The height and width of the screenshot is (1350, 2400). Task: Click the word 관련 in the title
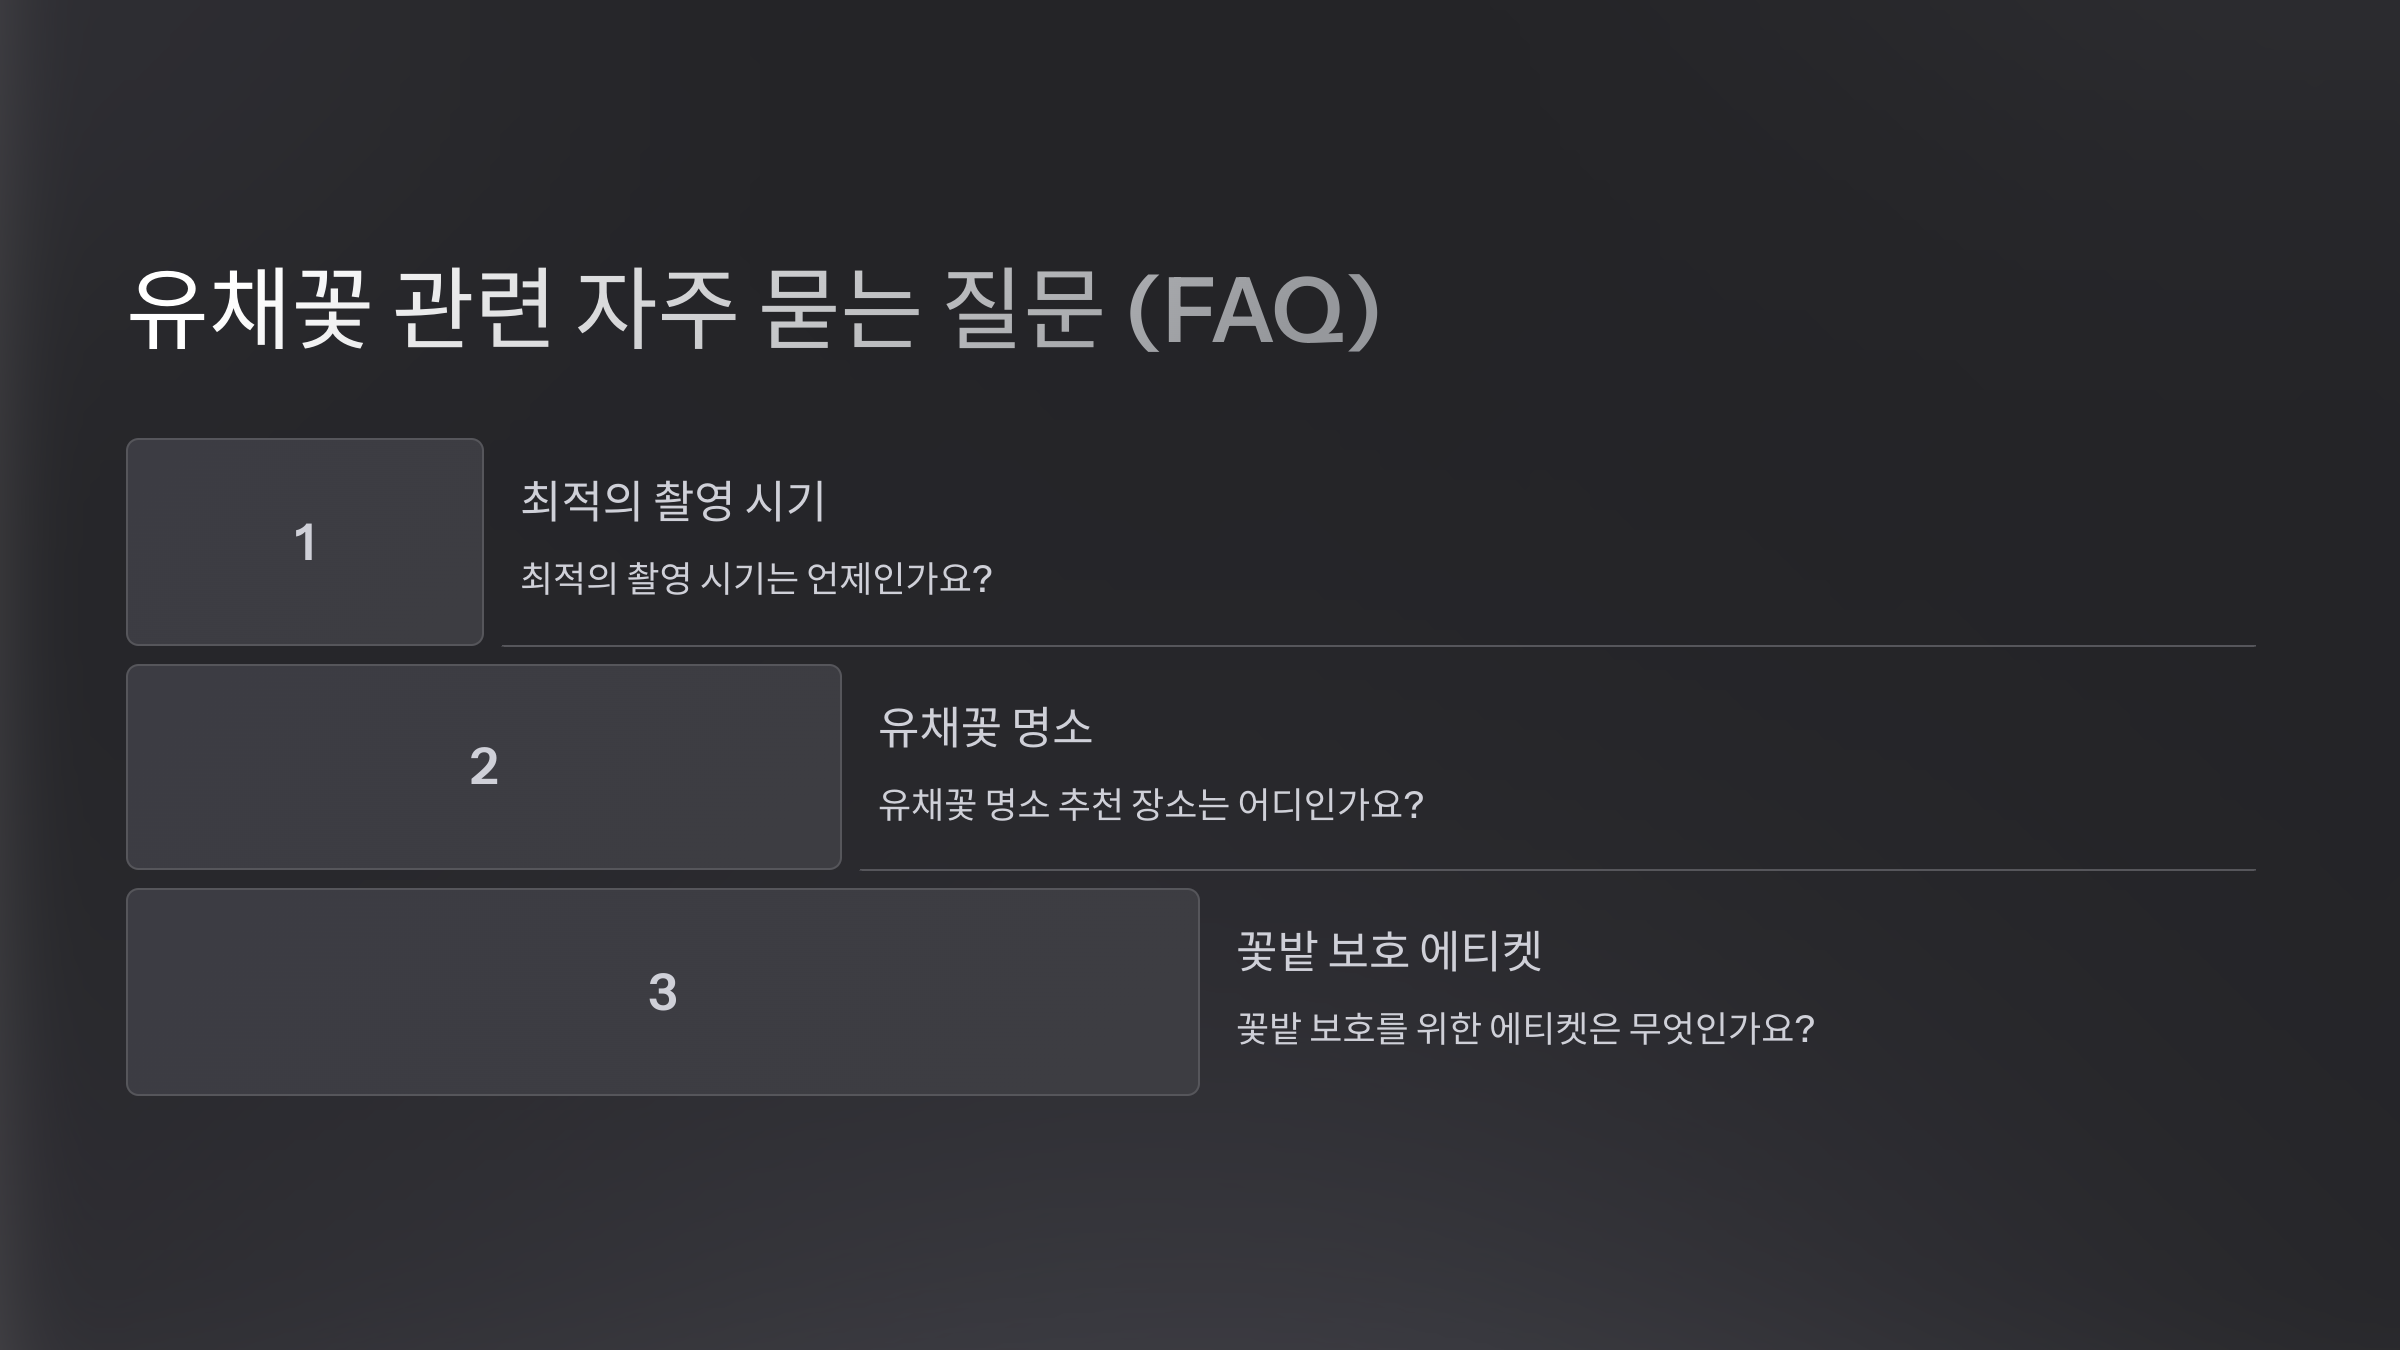pos(473,310)
